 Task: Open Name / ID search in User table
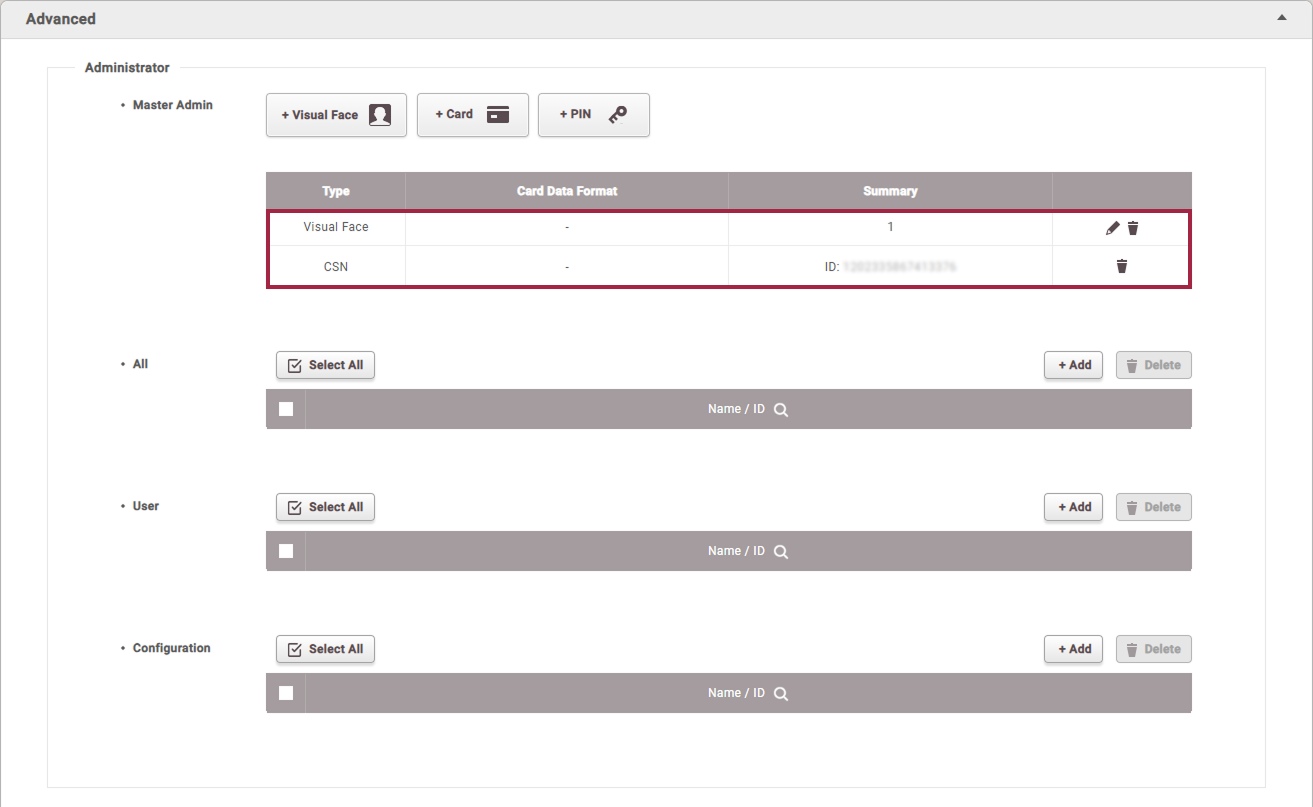[781, 552]
